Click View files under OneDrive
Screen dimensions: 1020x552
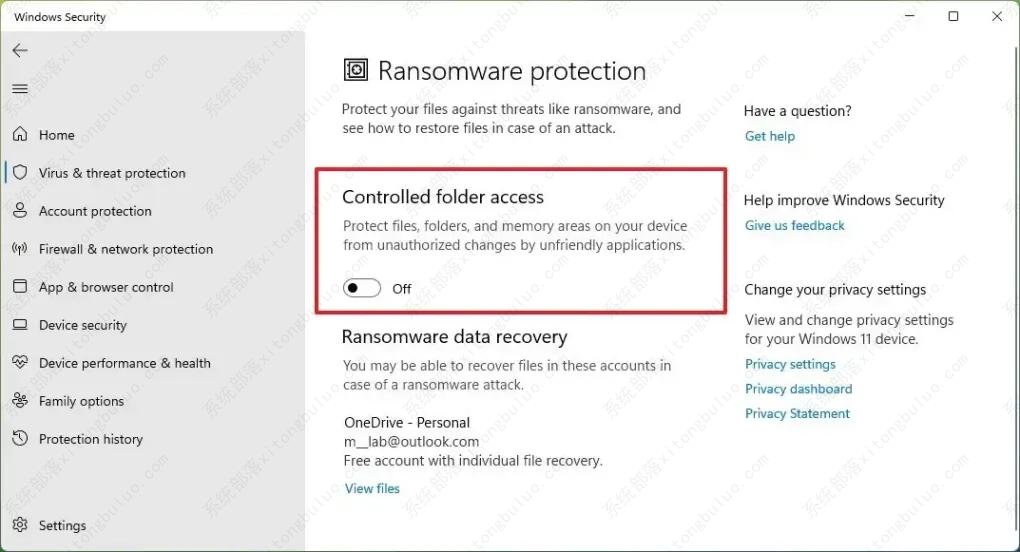tap(372, 489)
